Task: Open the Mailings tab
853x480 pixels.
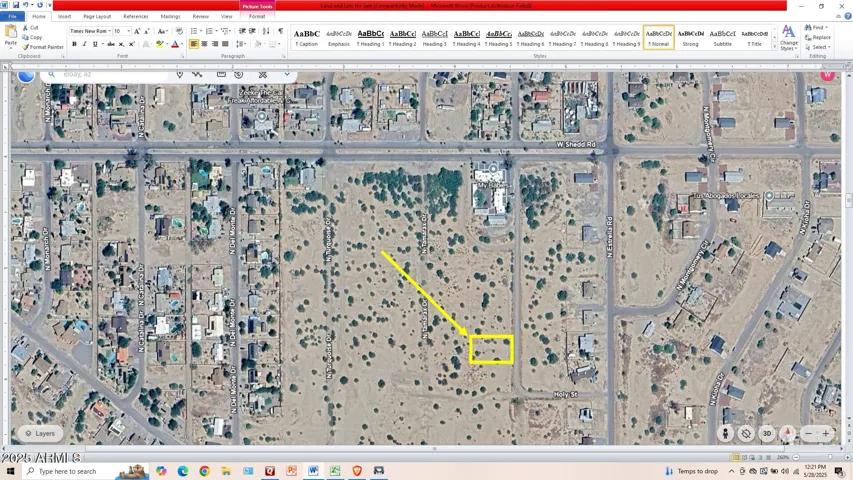Action: (x=170, y=16)
